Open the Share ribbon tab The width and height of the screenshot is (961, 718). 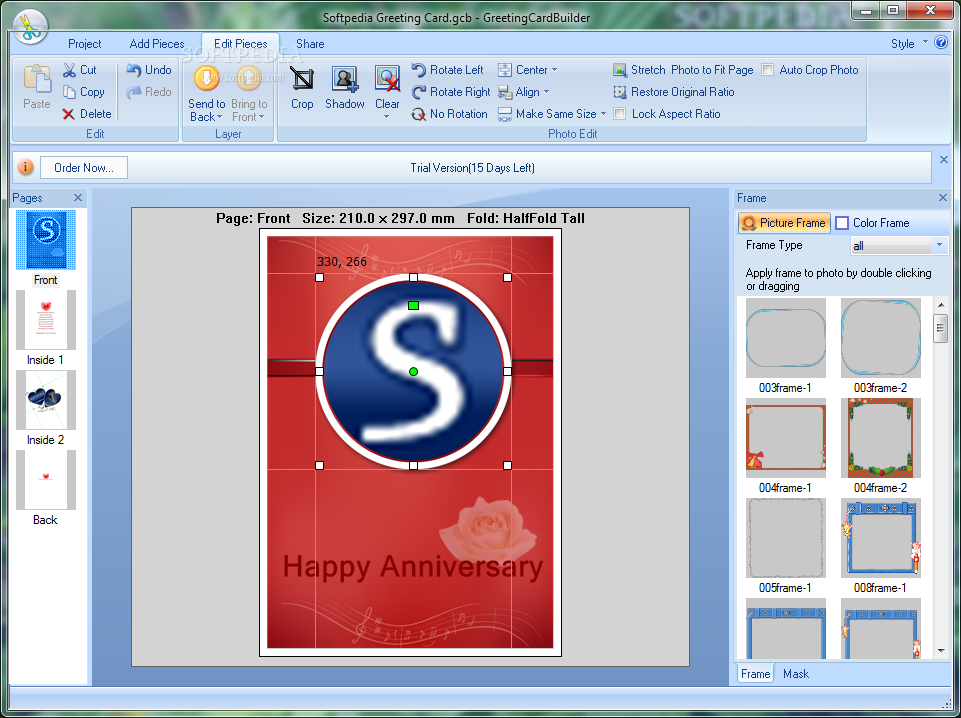coord(310,43)
